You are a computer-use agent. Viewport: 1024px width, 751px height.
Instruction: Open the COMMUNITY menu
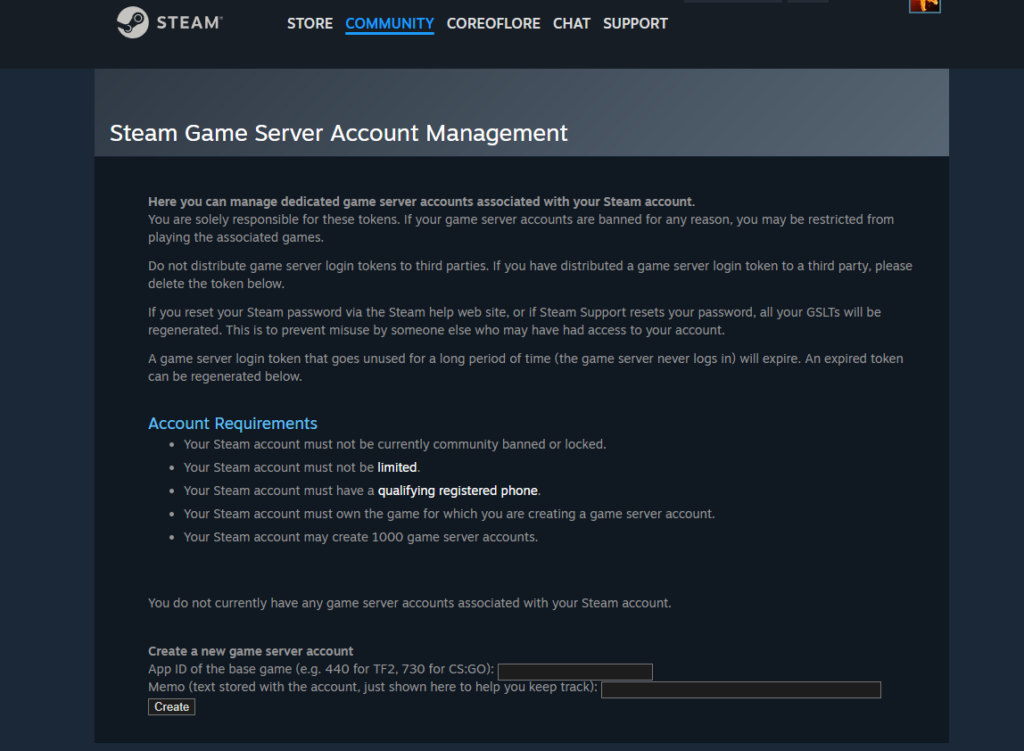(x=389, y=24)
